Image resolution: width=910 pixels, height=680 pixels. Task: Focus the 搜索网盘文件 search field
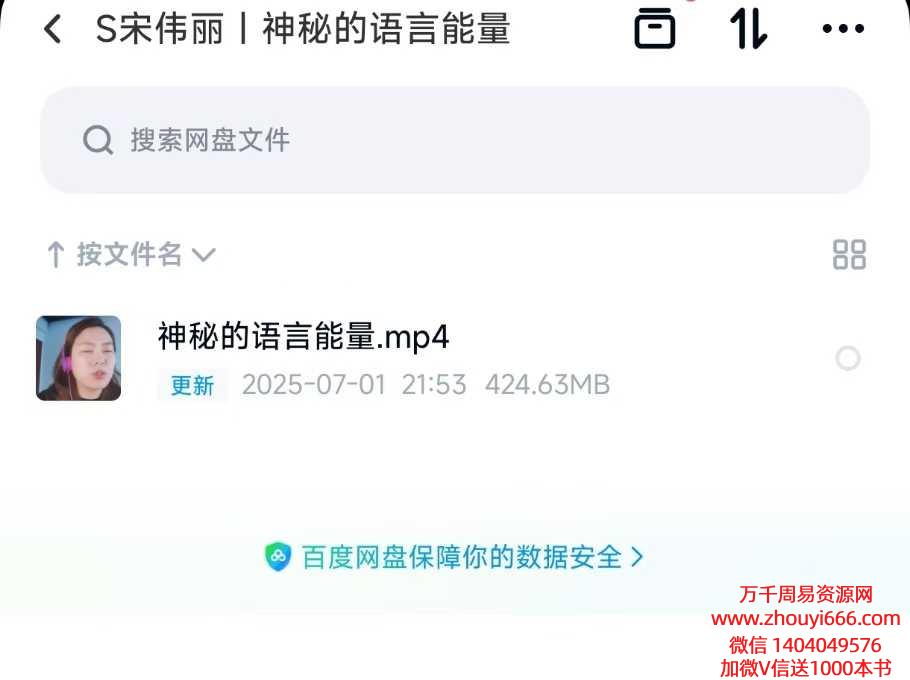click(454, 140)
